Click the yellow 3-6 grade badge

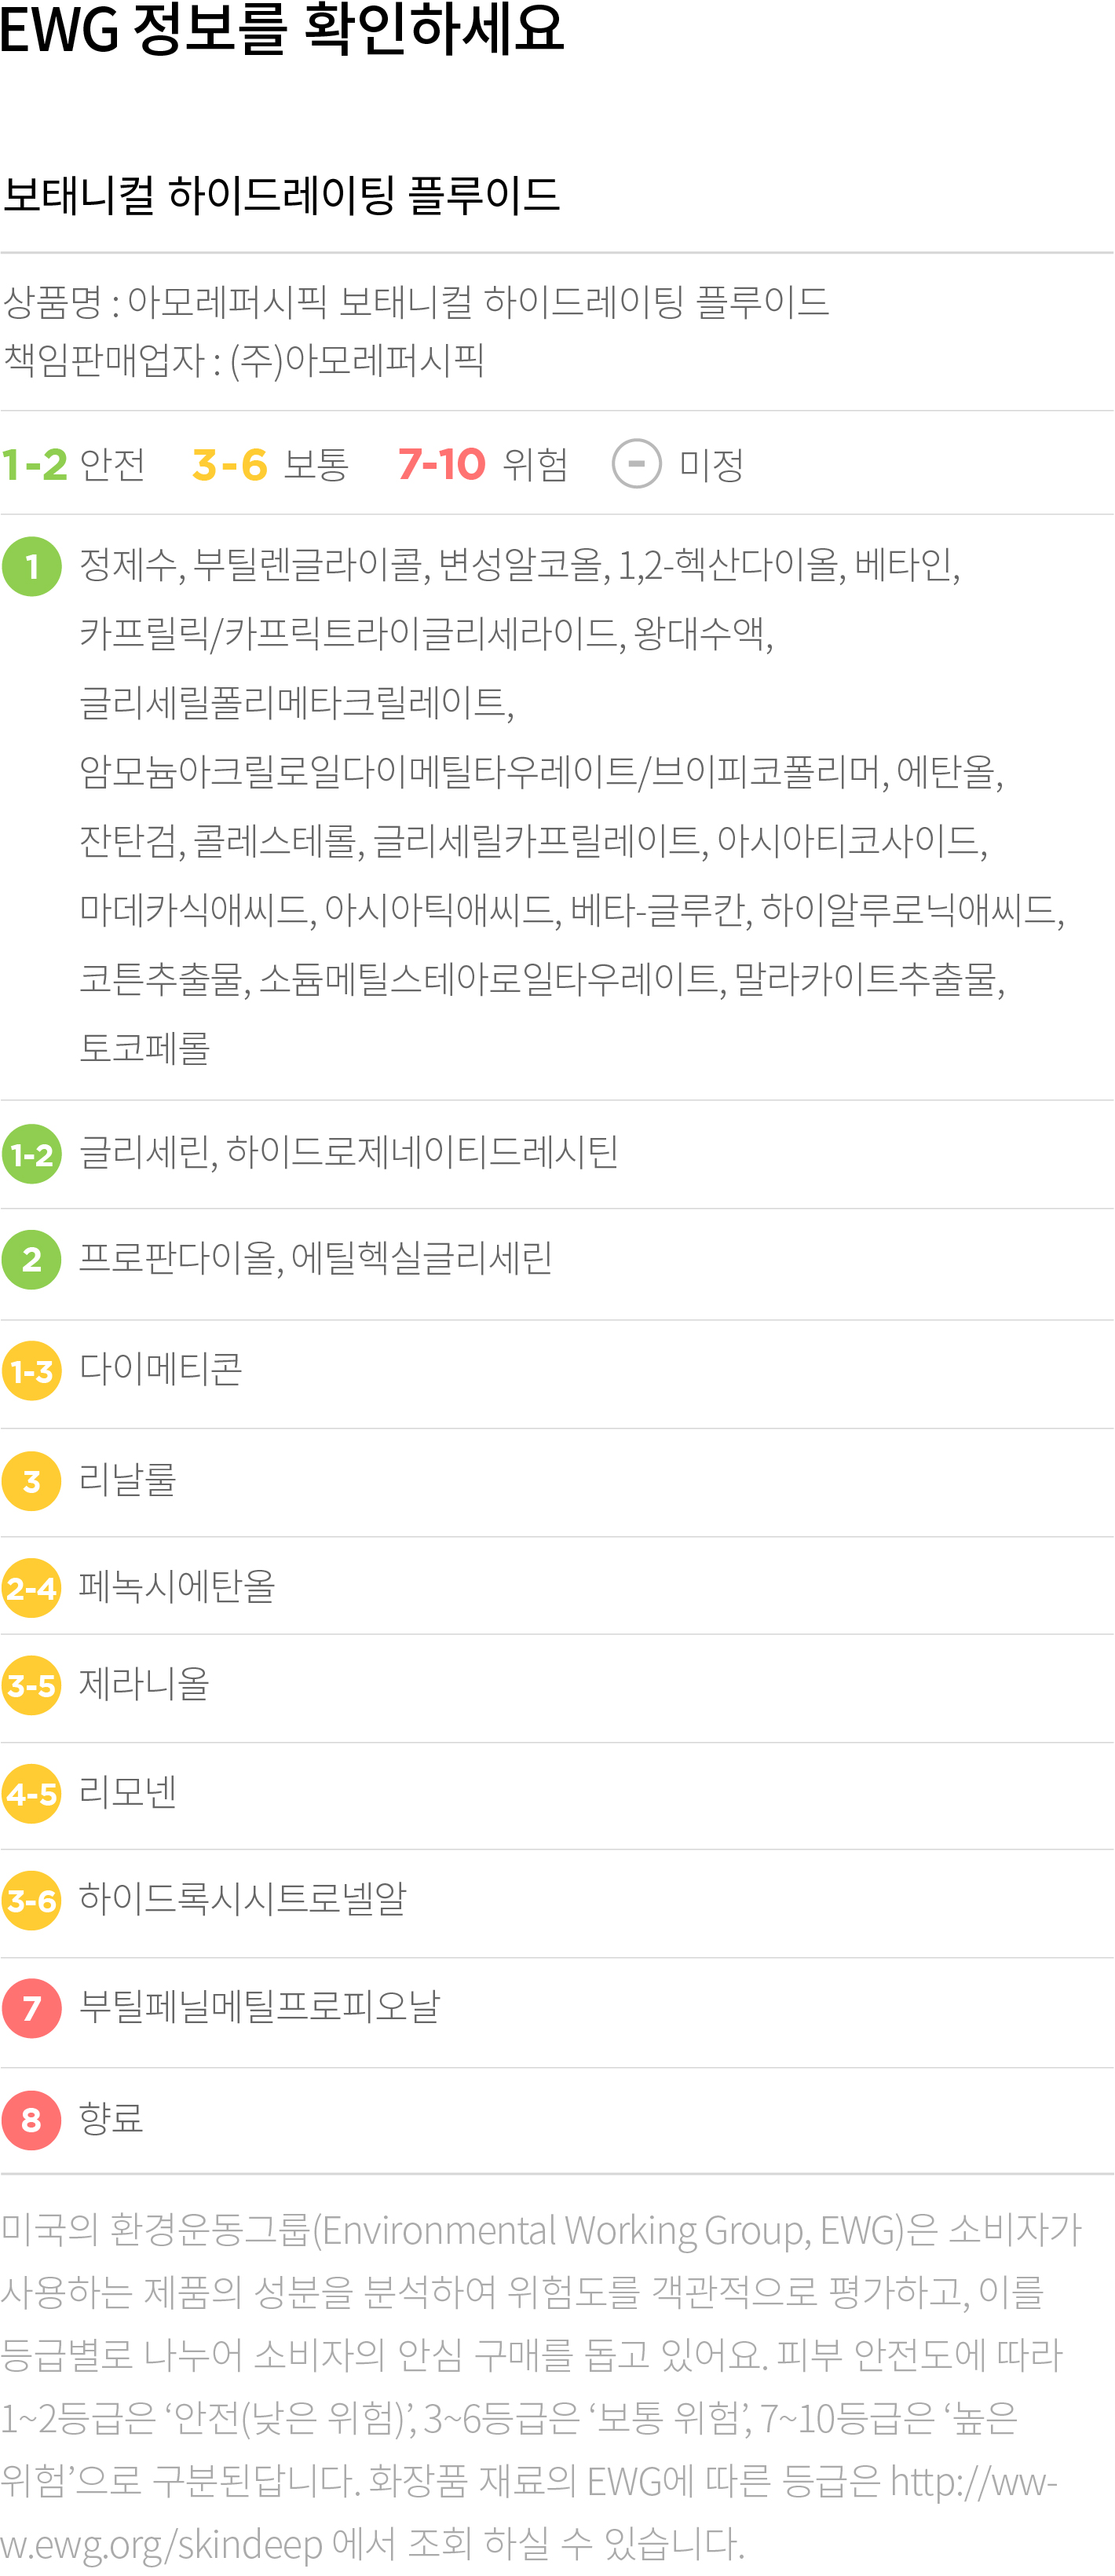pos(32,1899)
